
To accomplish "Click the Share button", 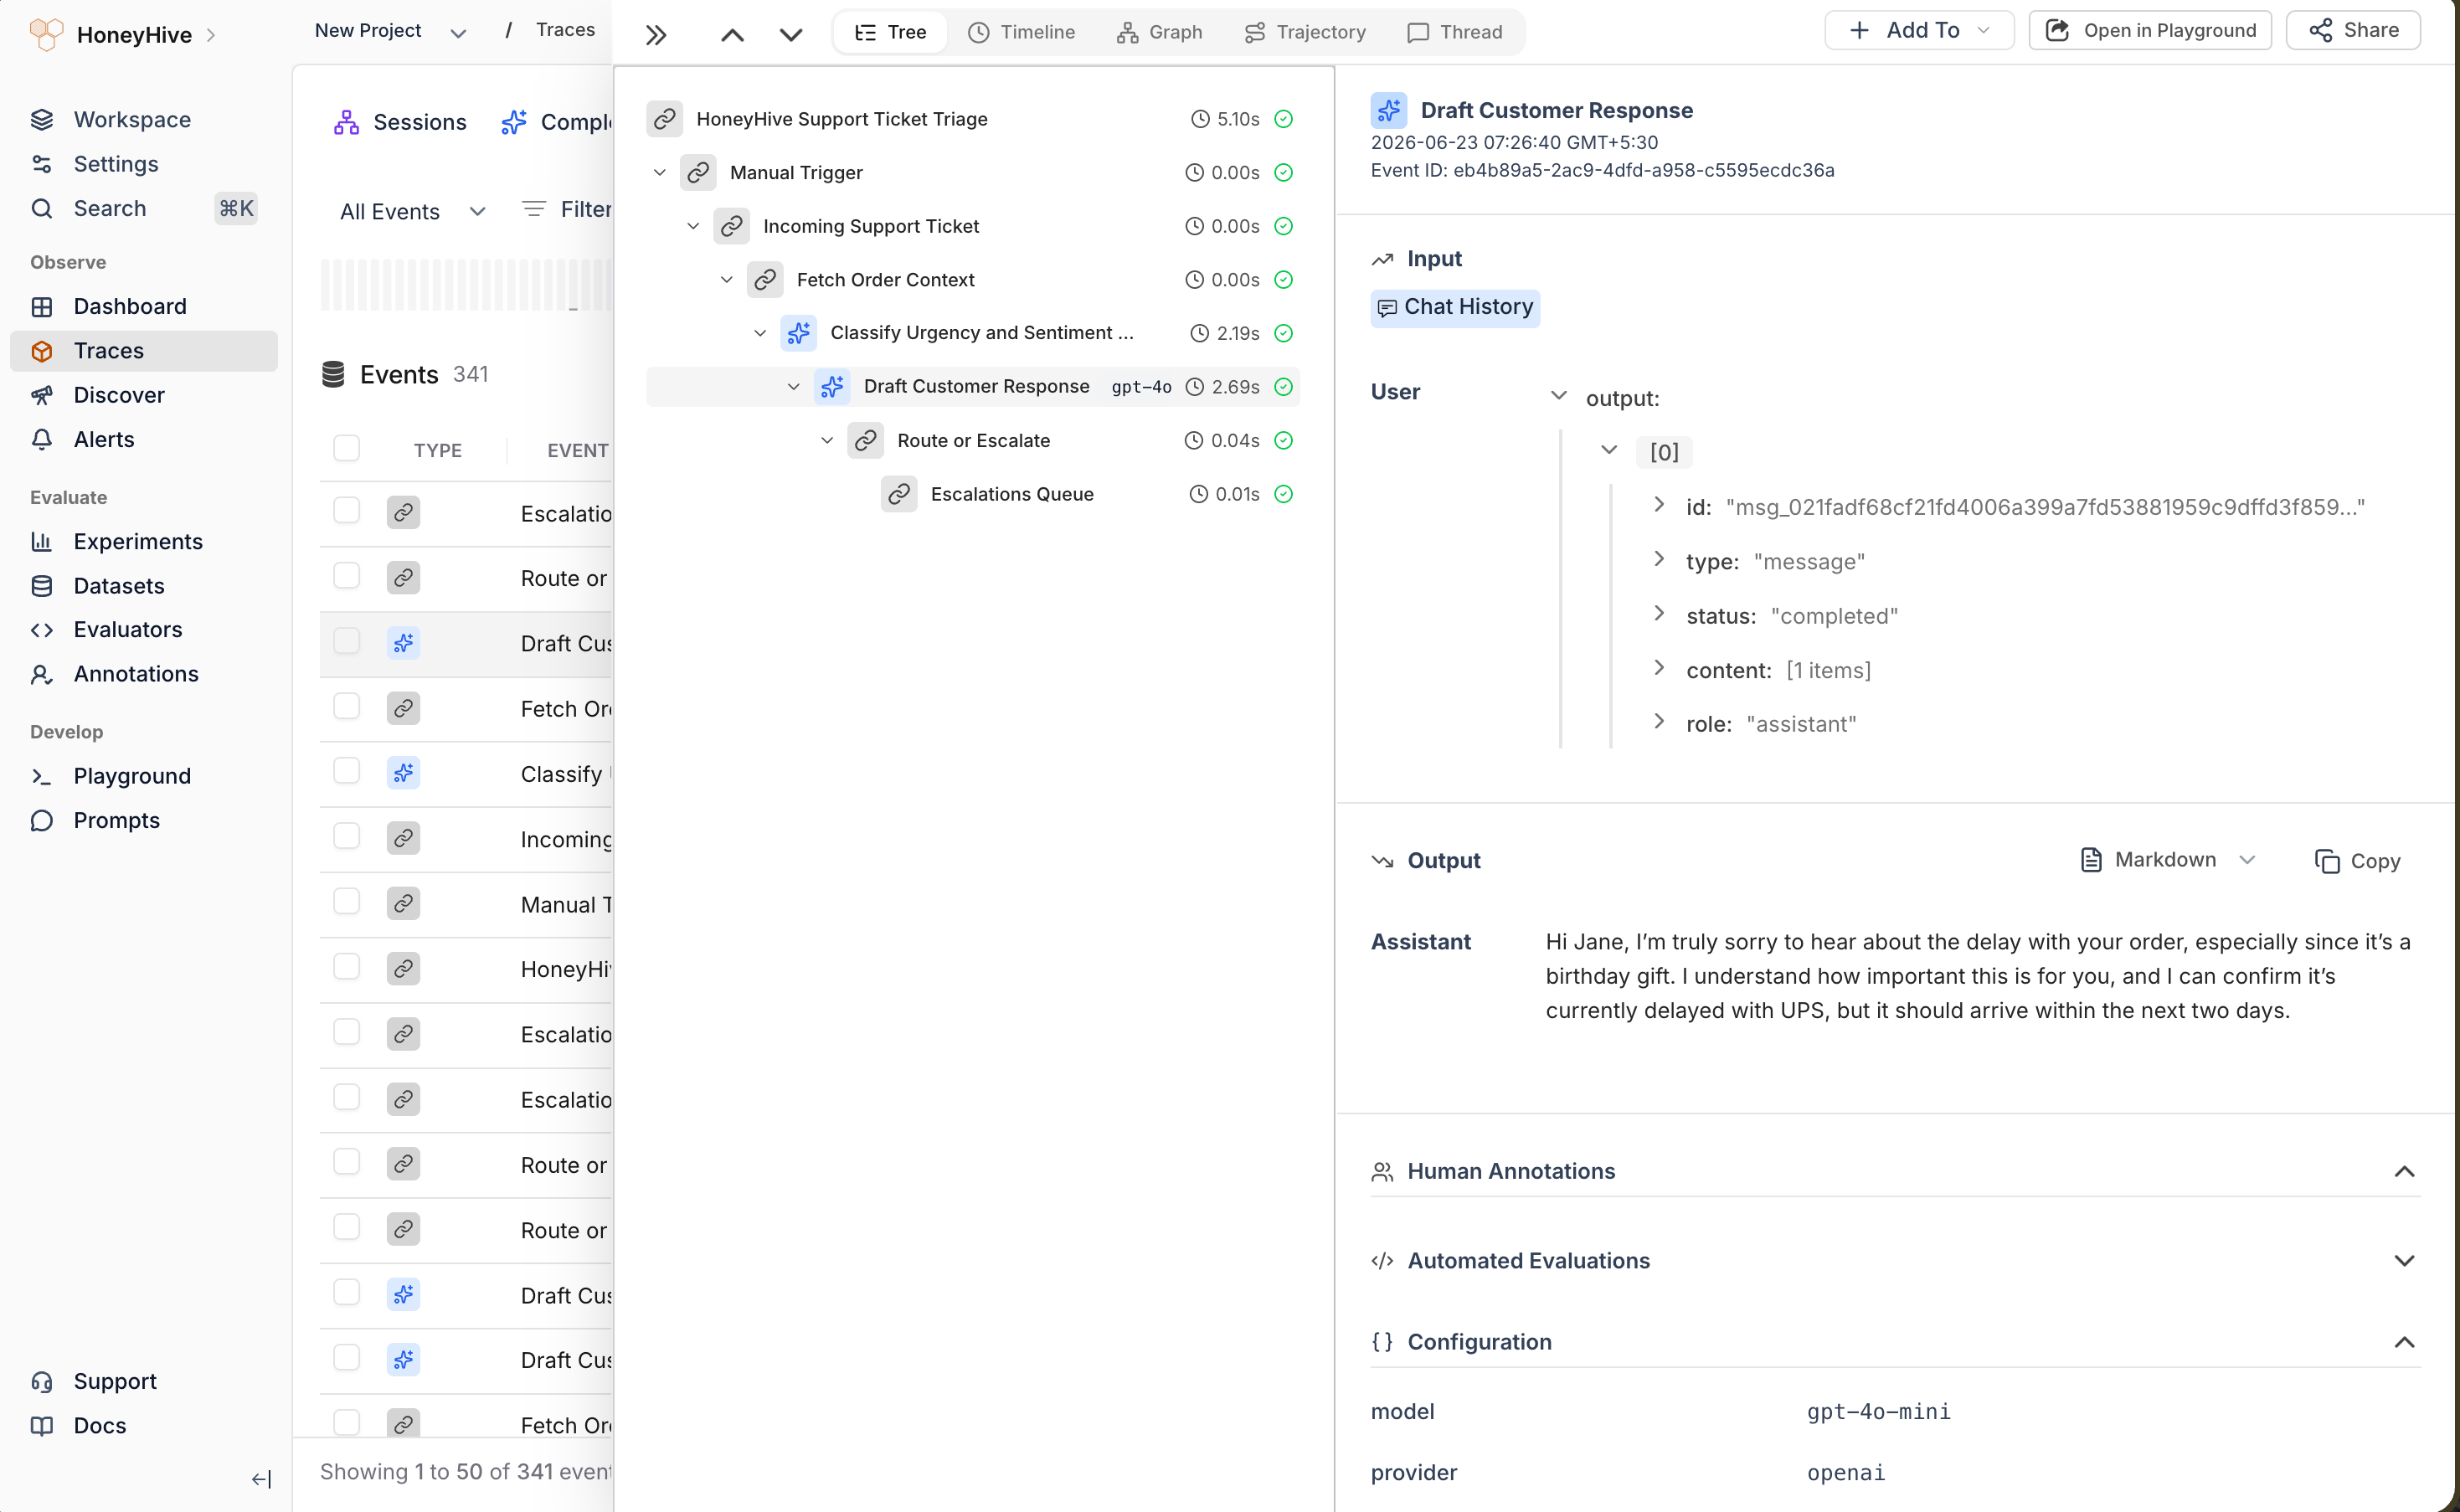I will (2353, 31).
